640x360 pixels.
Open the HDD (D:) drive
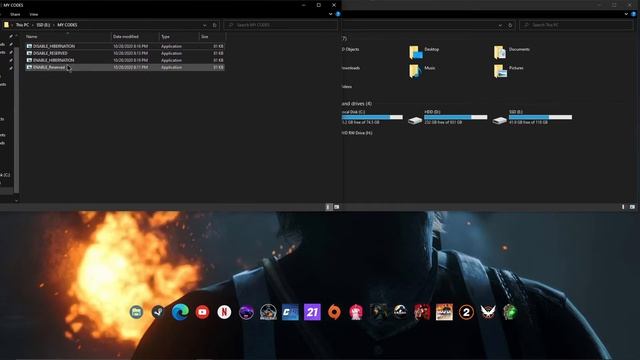click(x=448, y=117)
